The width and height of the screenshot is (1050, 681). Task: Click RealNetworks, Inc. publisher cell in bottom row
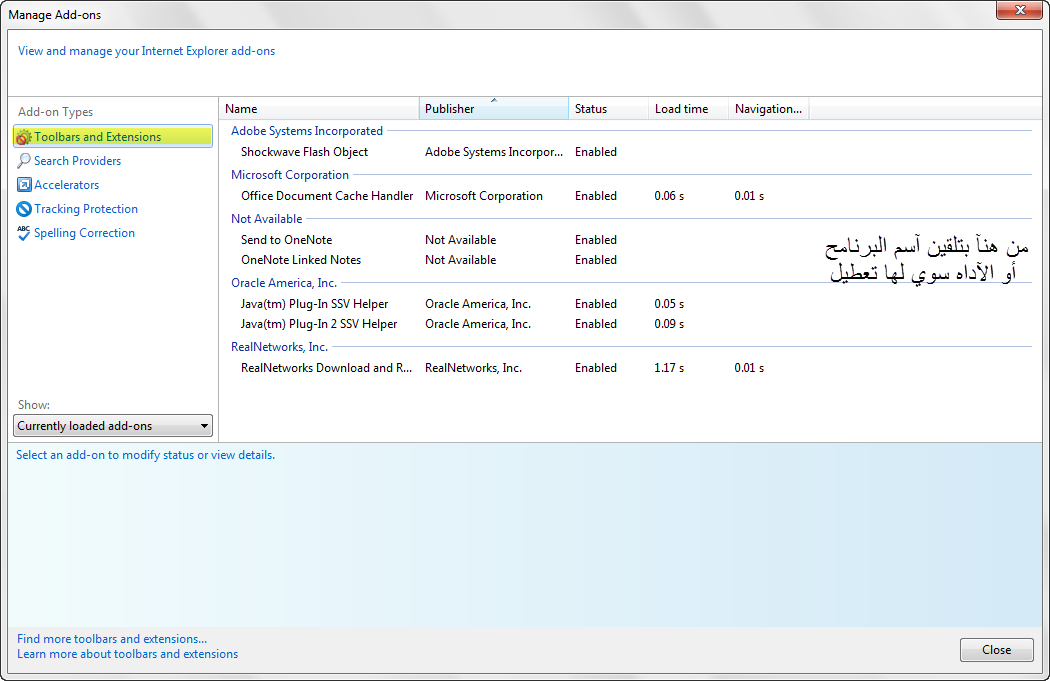tap(473, 368)
